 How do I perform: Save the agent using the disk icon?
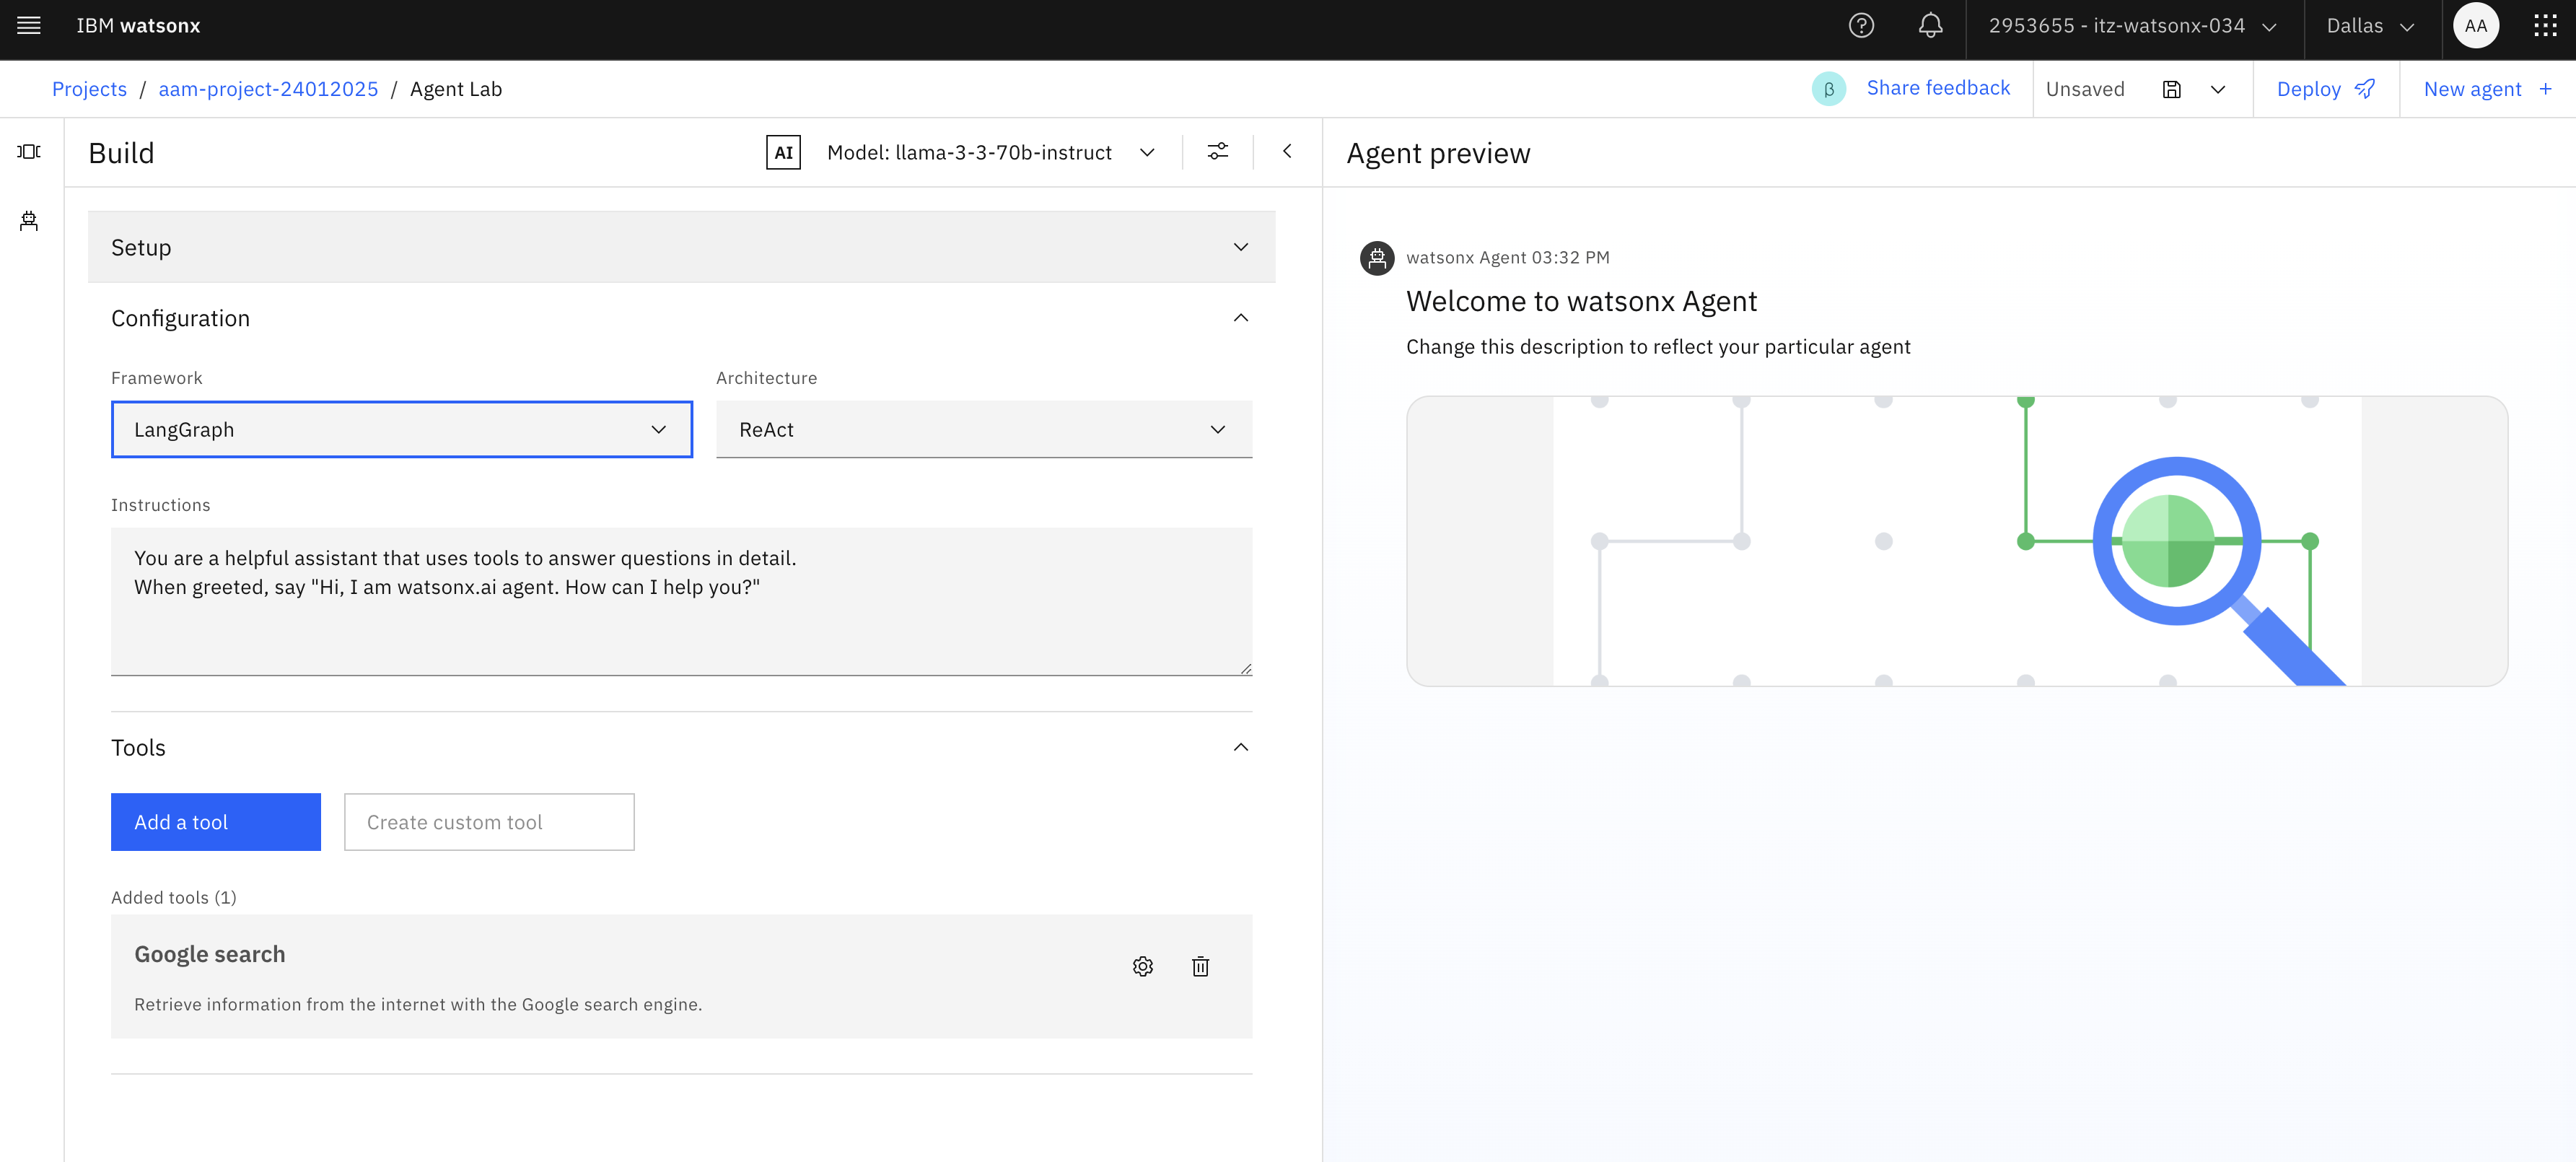point(2172,90)
